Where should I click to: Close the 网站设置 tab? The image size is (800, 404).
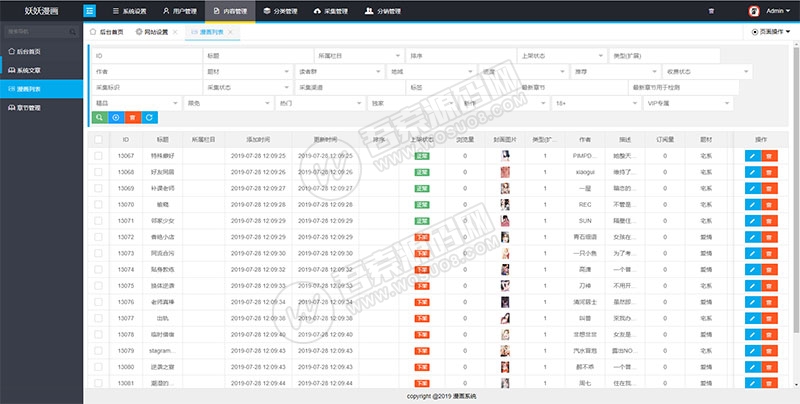tap(176, 32)
